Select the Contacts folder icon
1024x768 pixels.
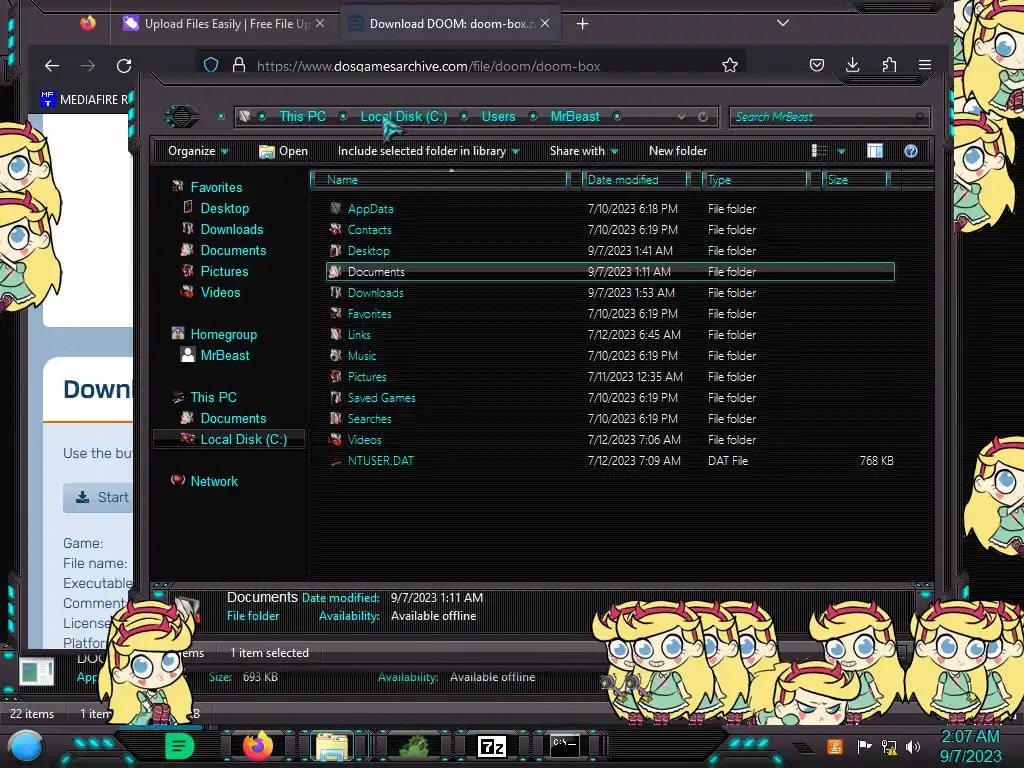[x=336, y=230]
